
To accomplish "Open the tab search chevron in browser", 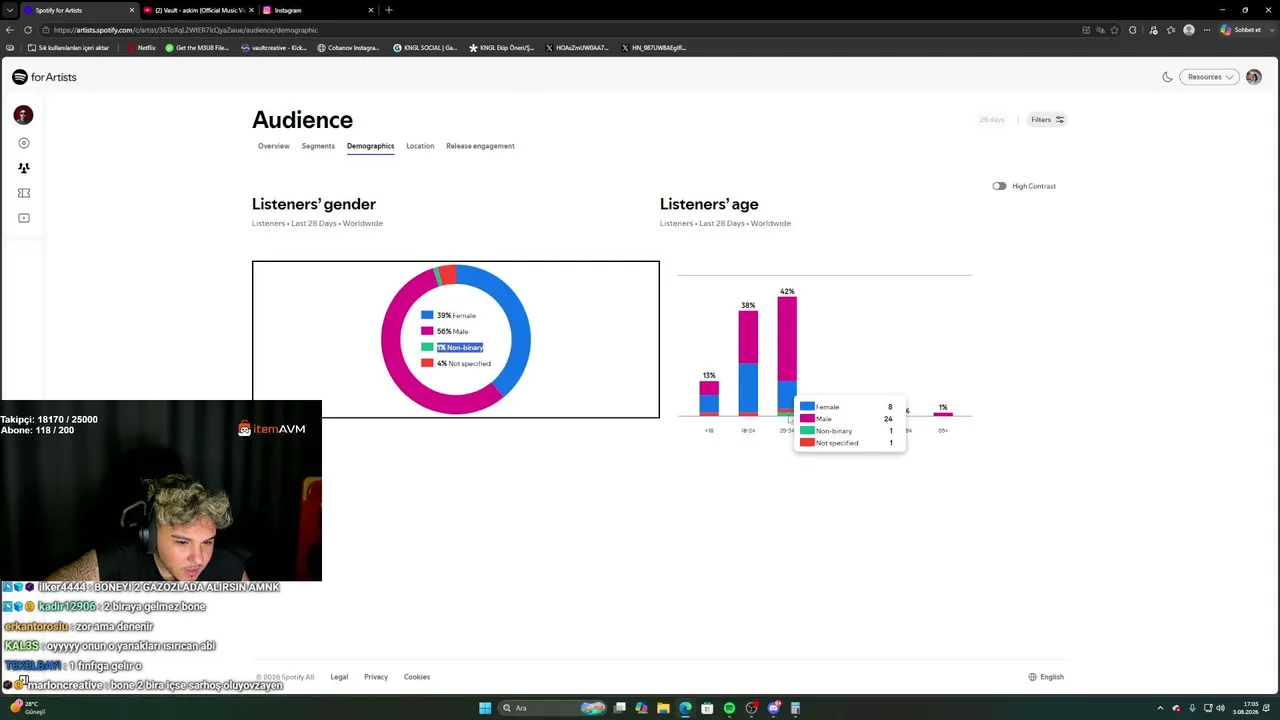I will point(9,10).
